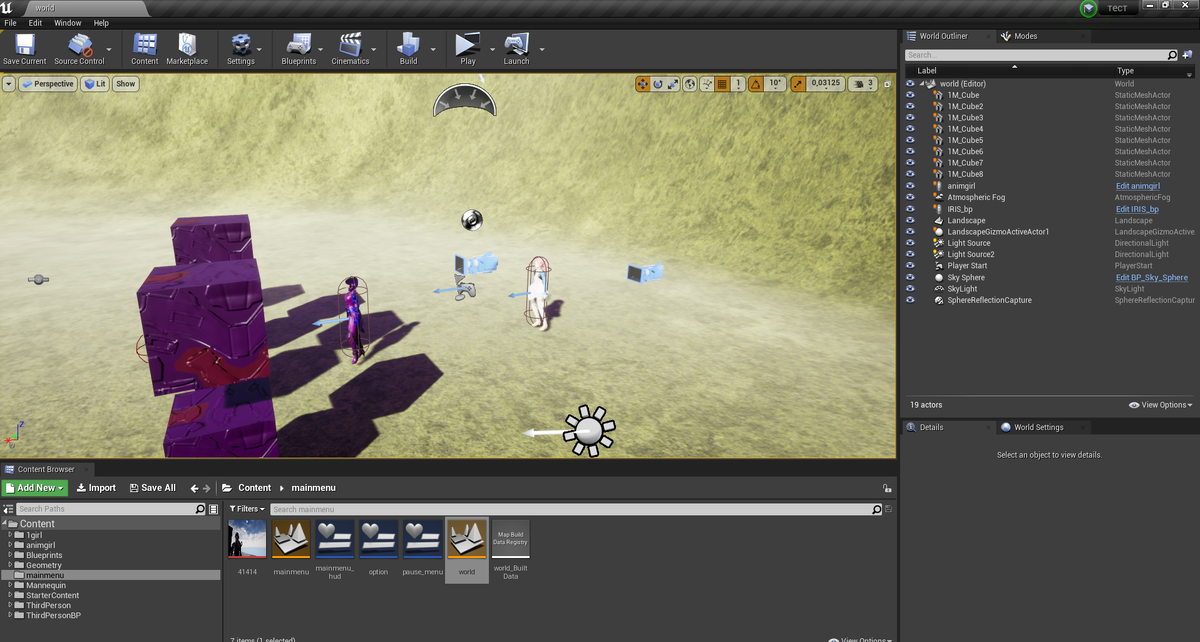Open the viewport Show menu
Screen dimensions: 1200x642
pyautogui.click(x=125, y=84)
